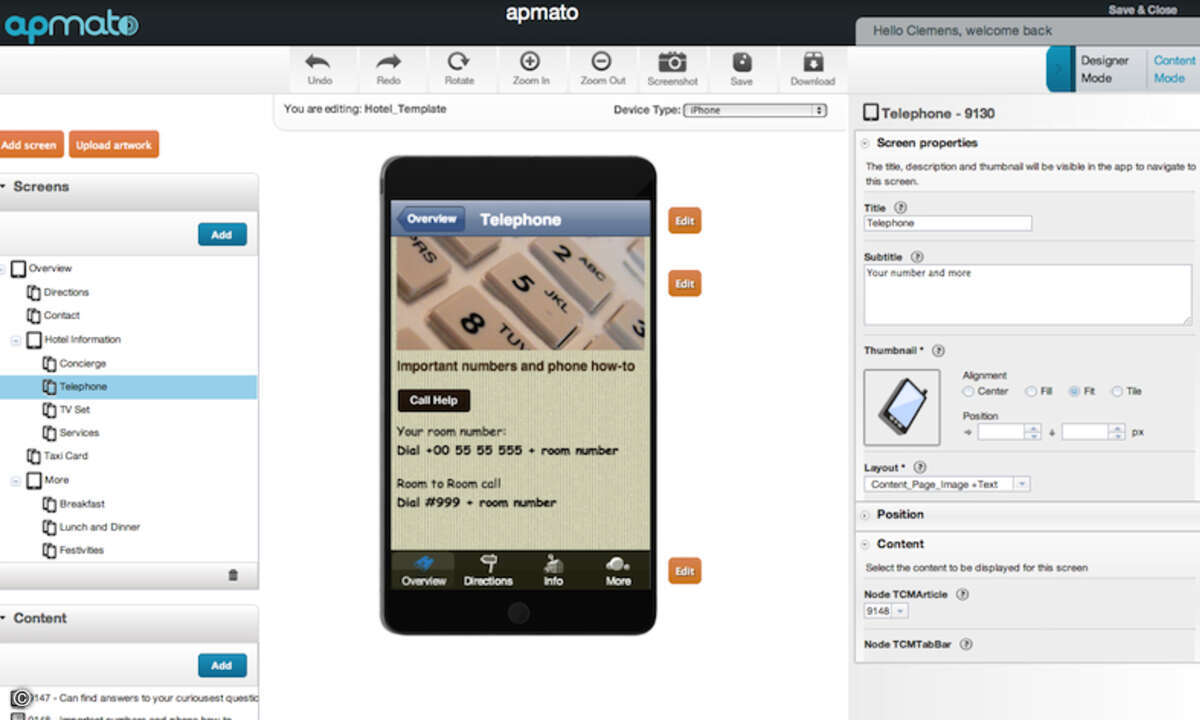Tap Overview back button in phone

click(x=430, y=219)
